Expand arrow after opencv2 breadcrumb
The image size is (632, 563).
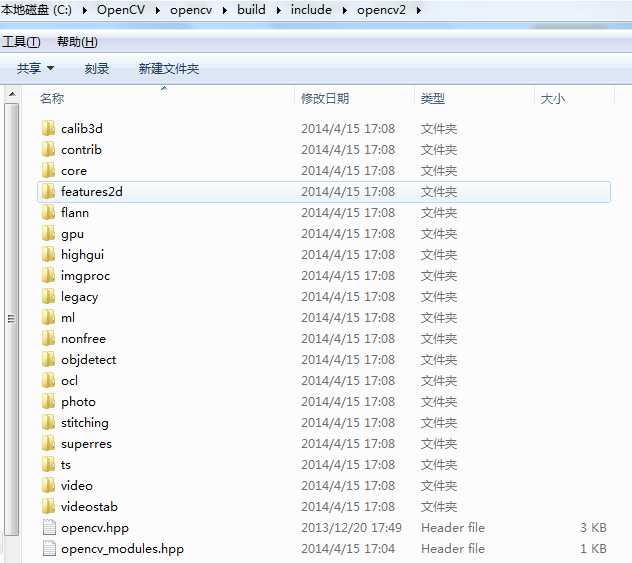coord(419,10)
